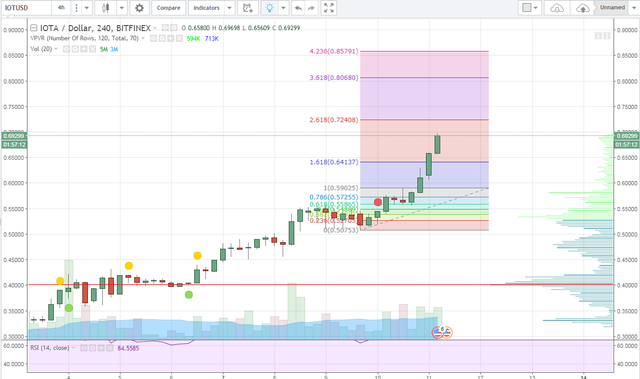Click the last green candle near 0.69
This screenshot has width=640, height=379.
click(x=438, y=144)
